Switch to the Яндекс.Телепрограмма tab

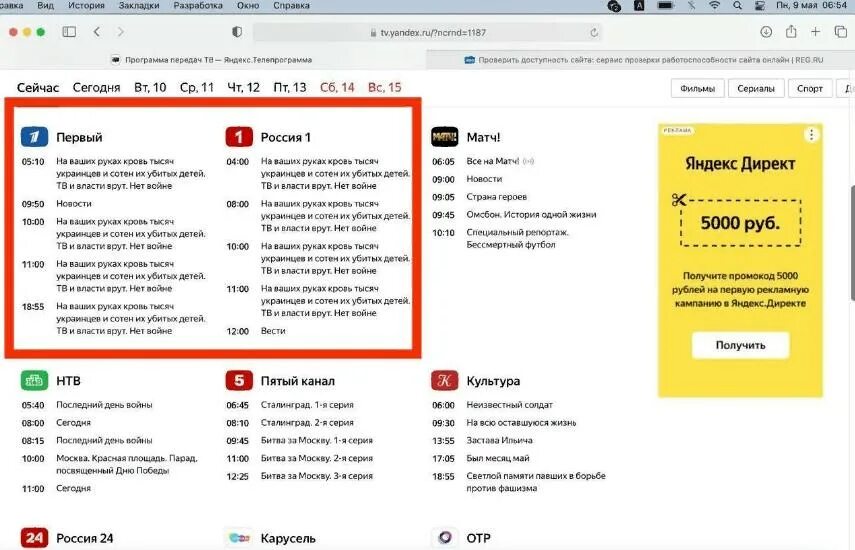point(213,60)
